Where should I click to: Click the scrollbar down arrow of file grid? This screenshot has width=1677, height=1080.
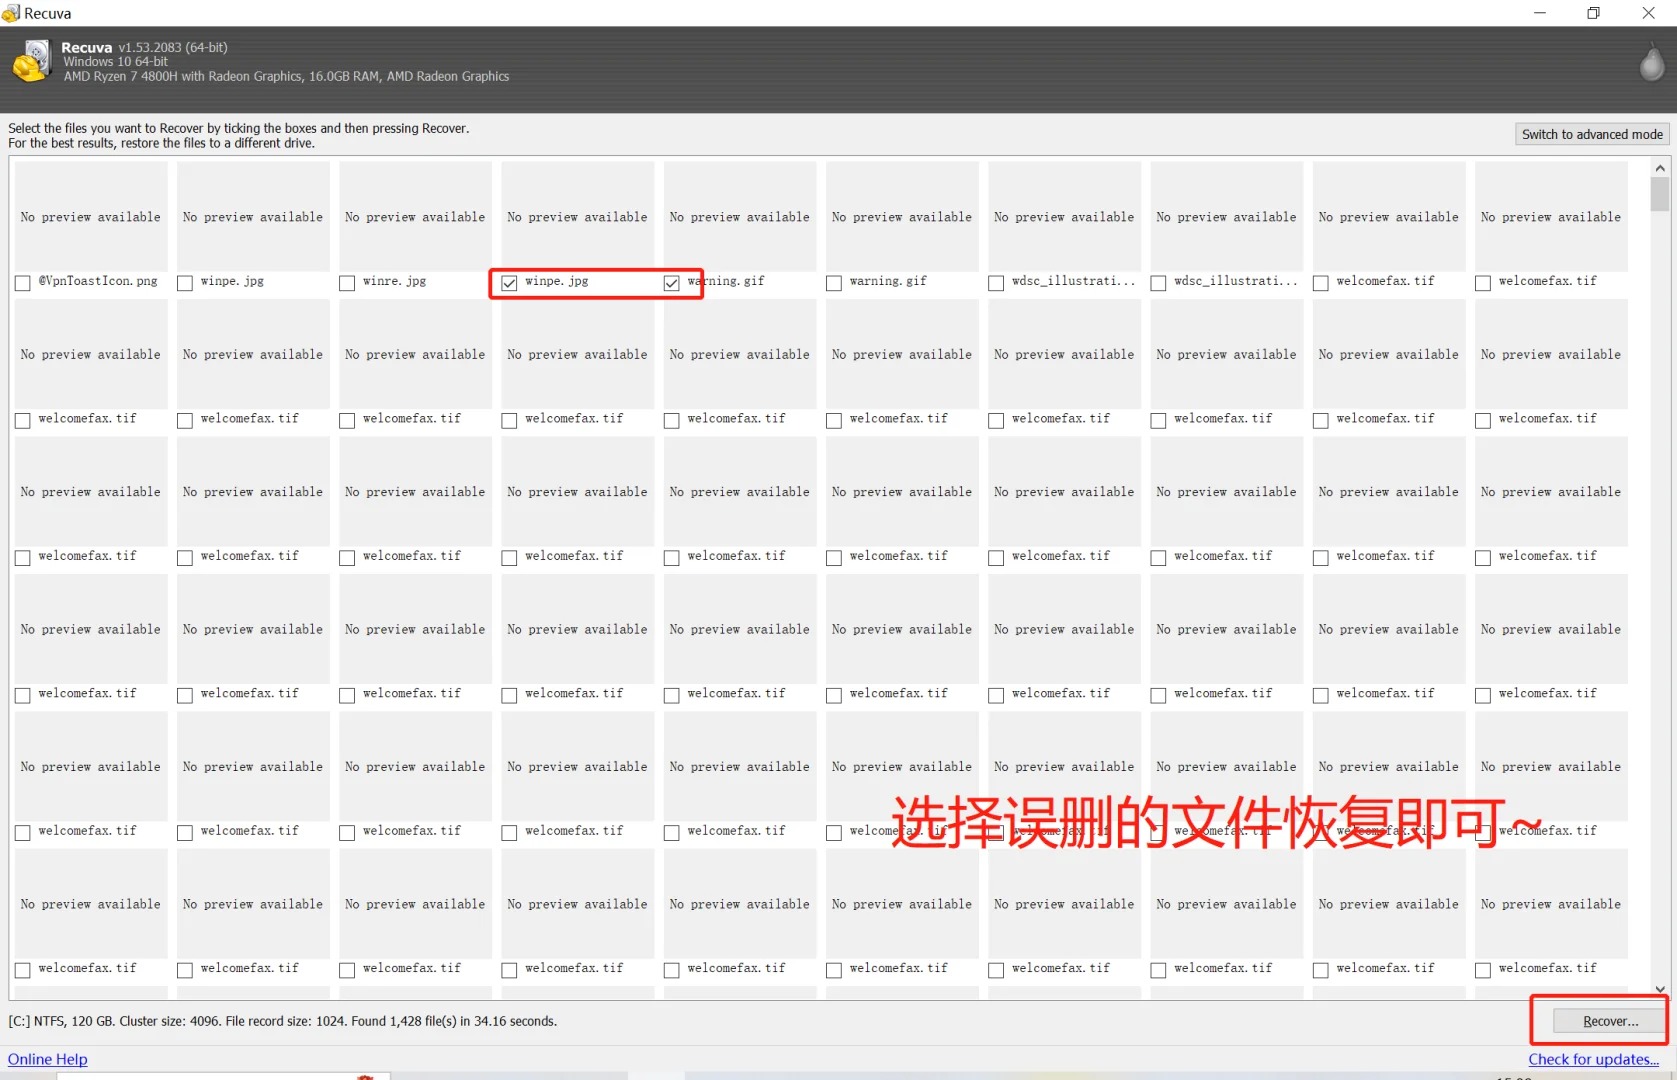[x=1660, y=990]
